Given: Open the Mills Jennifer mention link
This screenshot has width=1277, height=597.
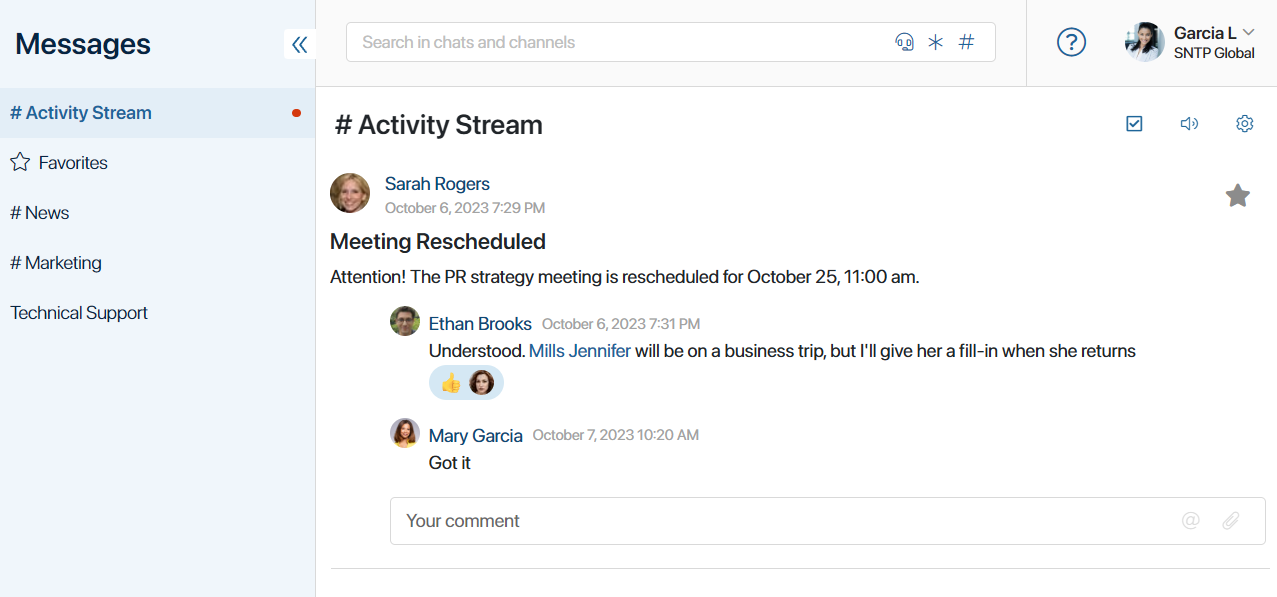Looking at the screenshot, I should pyautogui.click(x=580, y=351).
